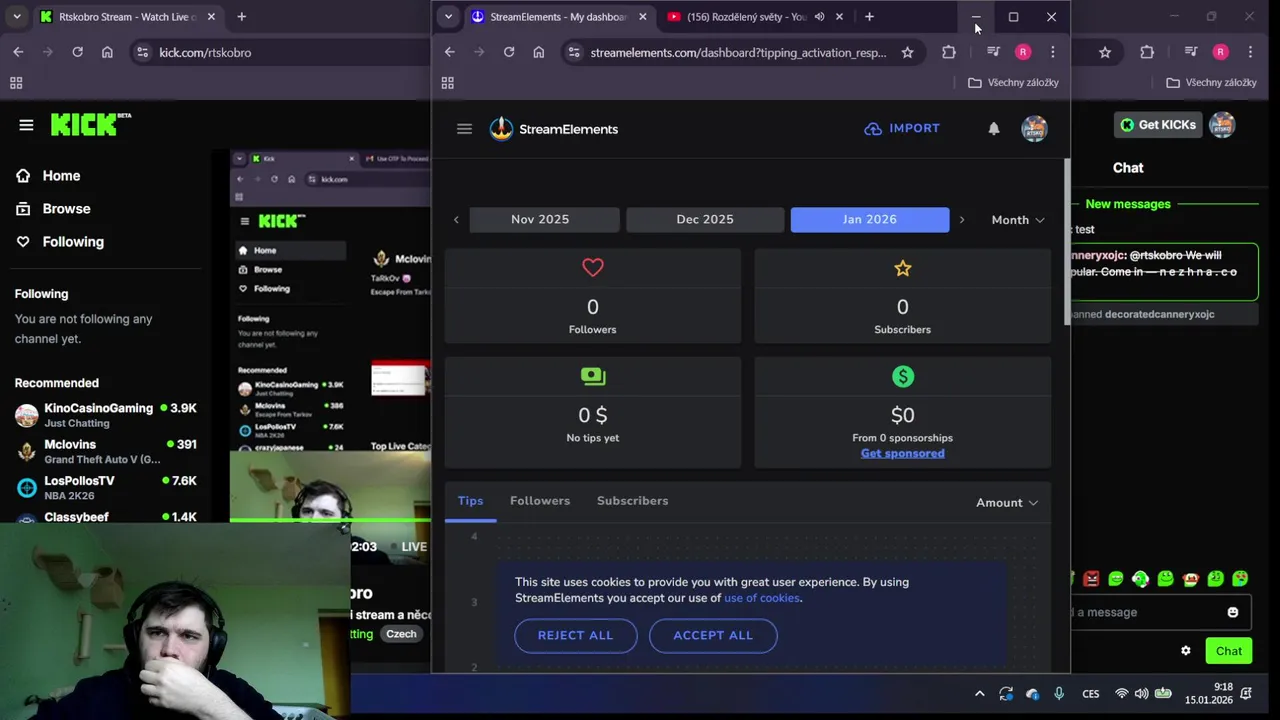The image size is (1280, 720).
Task: Open emote picker in Kick chat box
Action: click(1233, 612)
